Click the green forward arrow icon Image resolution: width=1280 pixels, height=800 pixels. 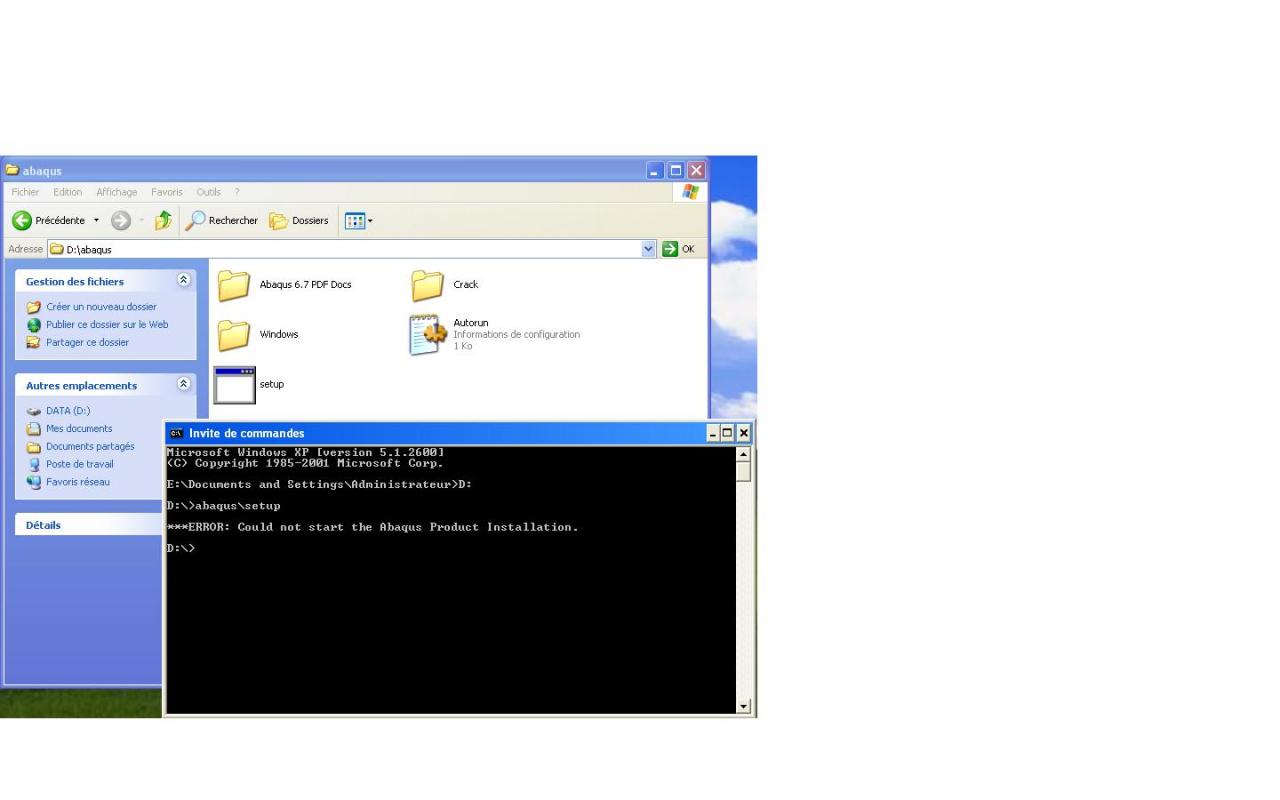(121, 221)
